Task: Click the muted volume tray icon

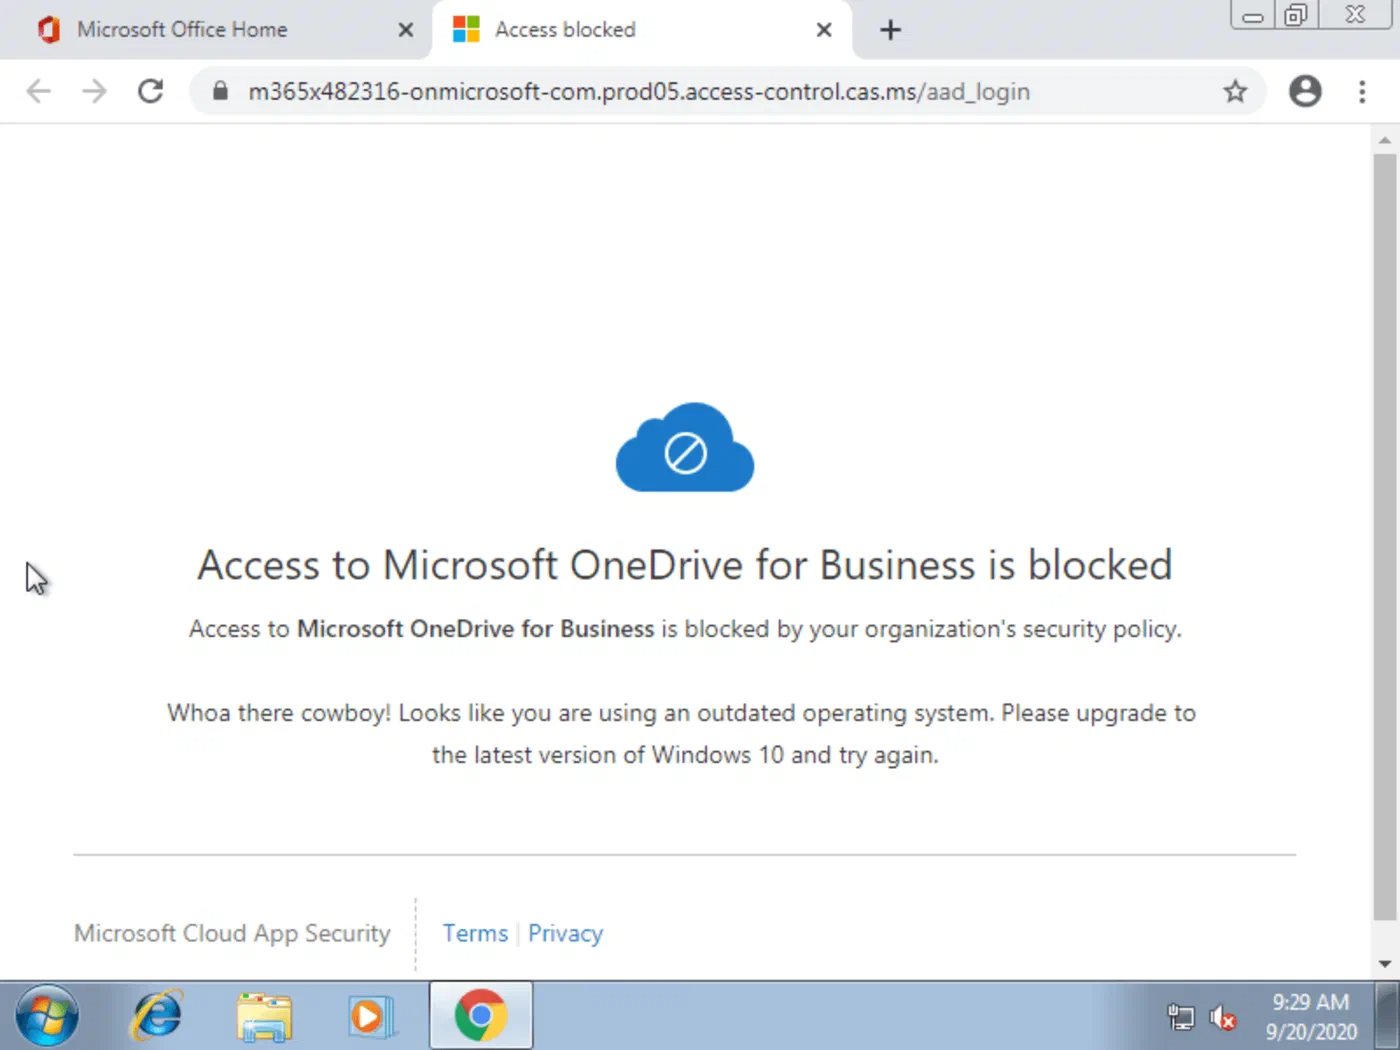Action: click(1222, 1018)
